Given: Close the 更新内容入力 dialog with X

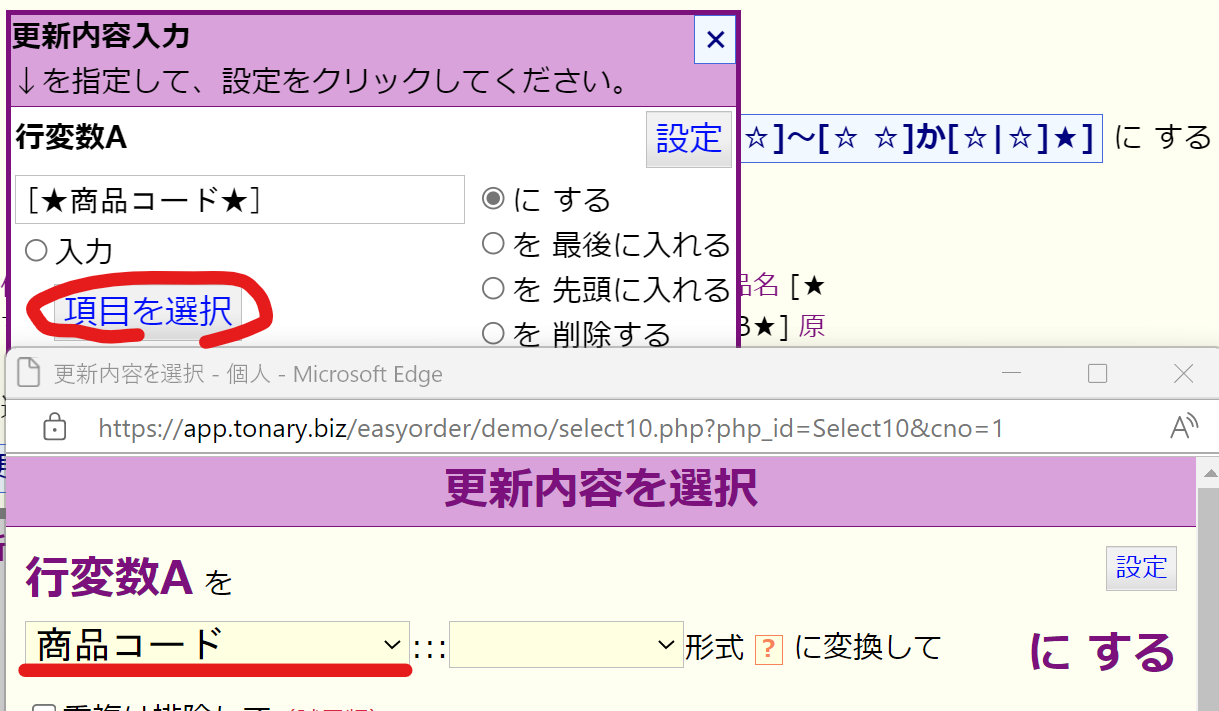Looking at the screenshot, I should [715, 40].
